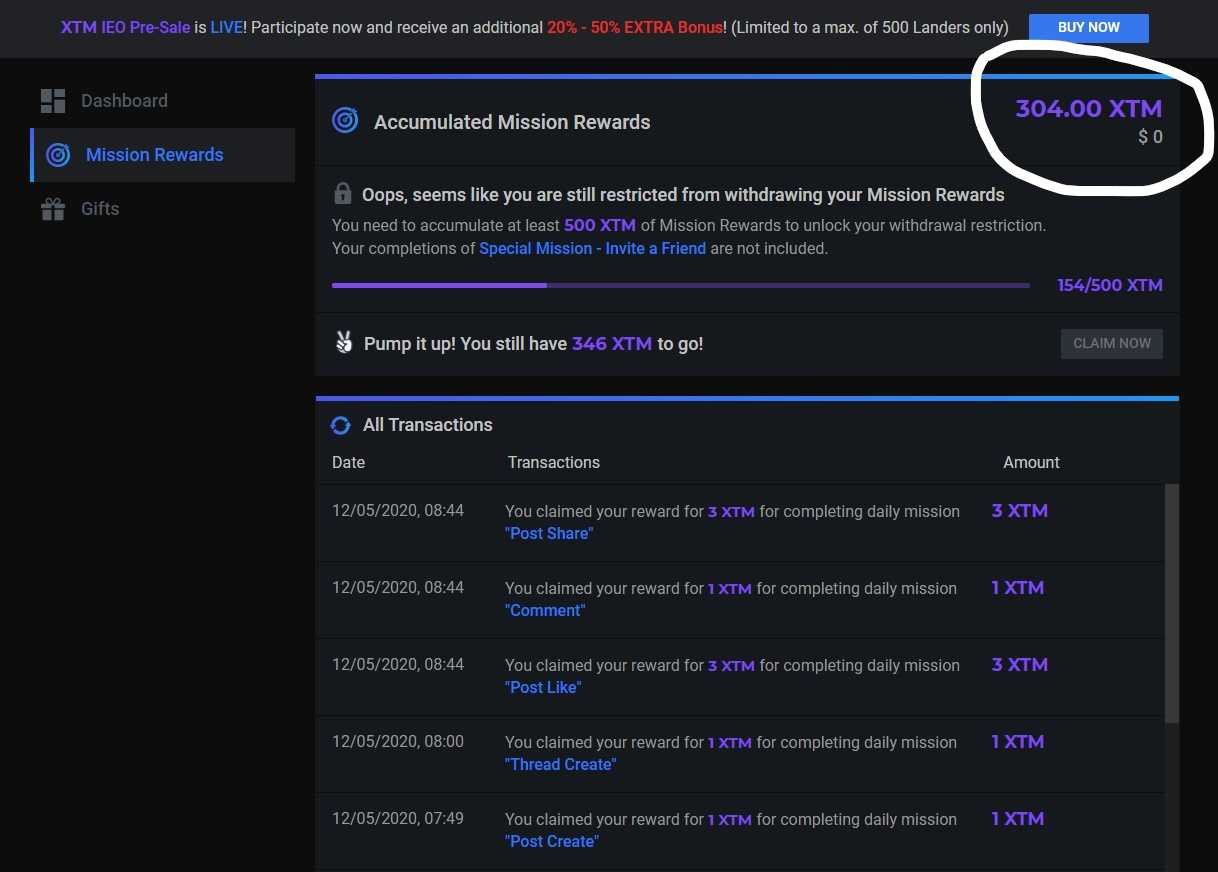Open the Special Mission - Invite a Friend link
This screenshot has width=1218, height=872.
point(592,248)
